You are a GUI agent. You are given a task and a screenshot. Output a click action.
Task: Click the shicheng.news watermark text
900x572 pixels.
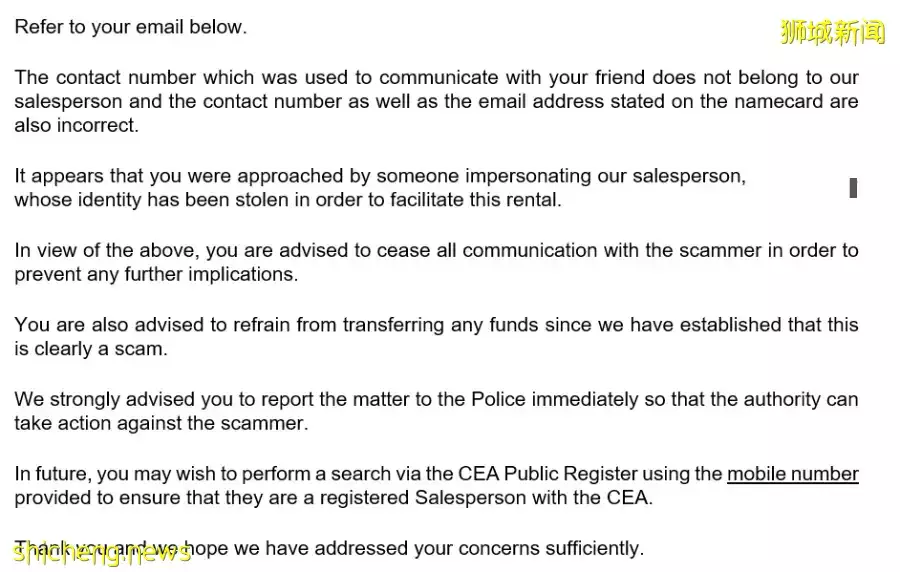coord(100,553)
